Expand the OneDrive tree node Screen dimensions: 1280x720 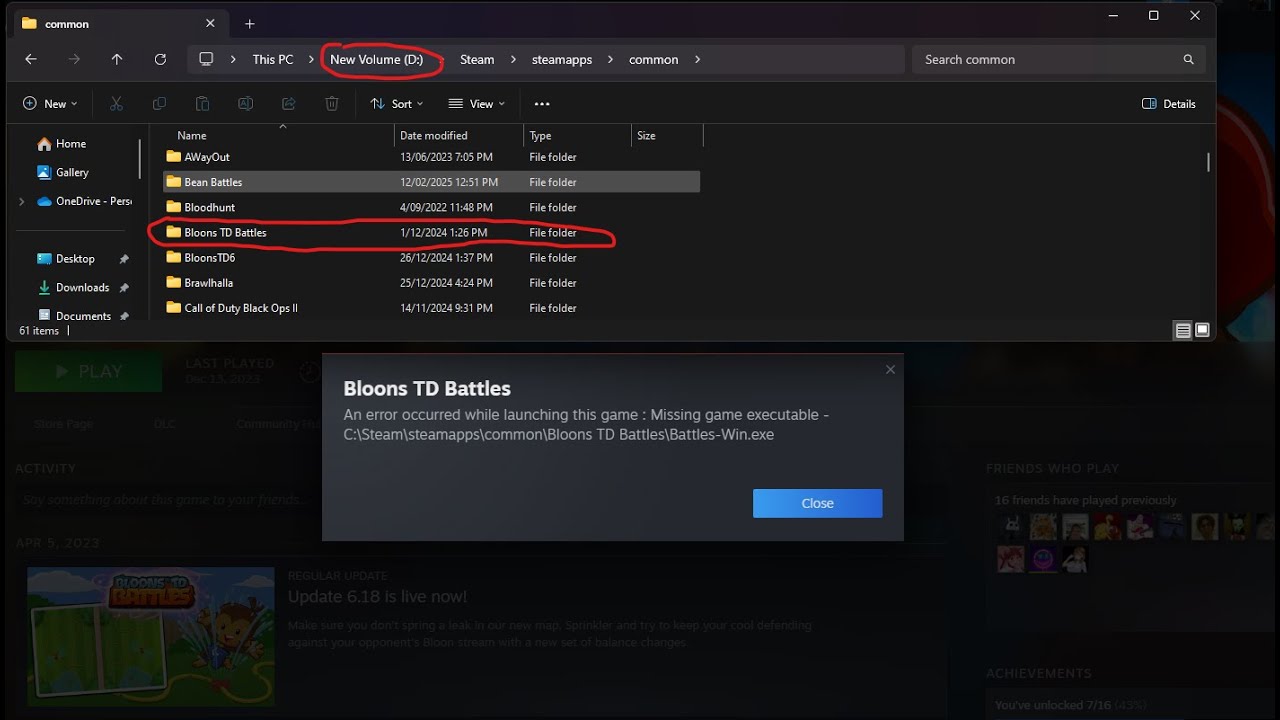tap(22, 202)
